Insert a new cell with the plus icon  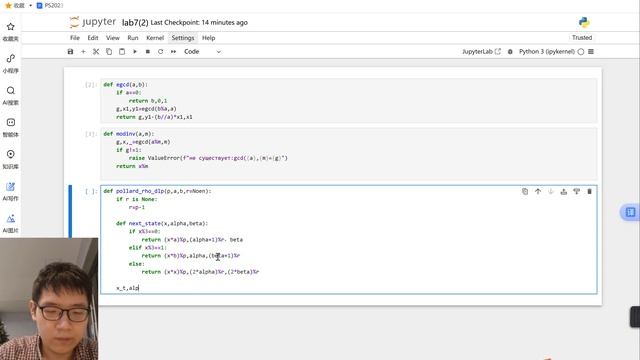tap(83, 51)
